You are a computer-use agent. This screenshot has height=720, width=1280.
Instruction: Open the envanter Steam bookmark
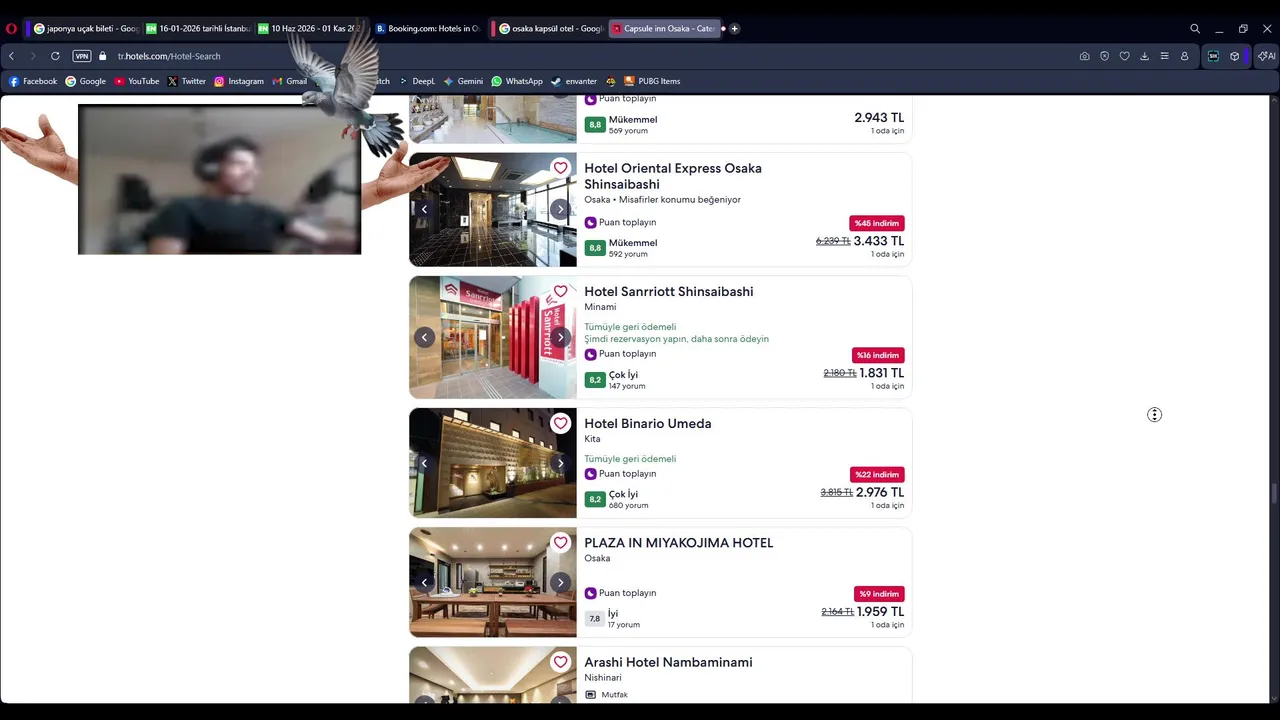[574, 81]
